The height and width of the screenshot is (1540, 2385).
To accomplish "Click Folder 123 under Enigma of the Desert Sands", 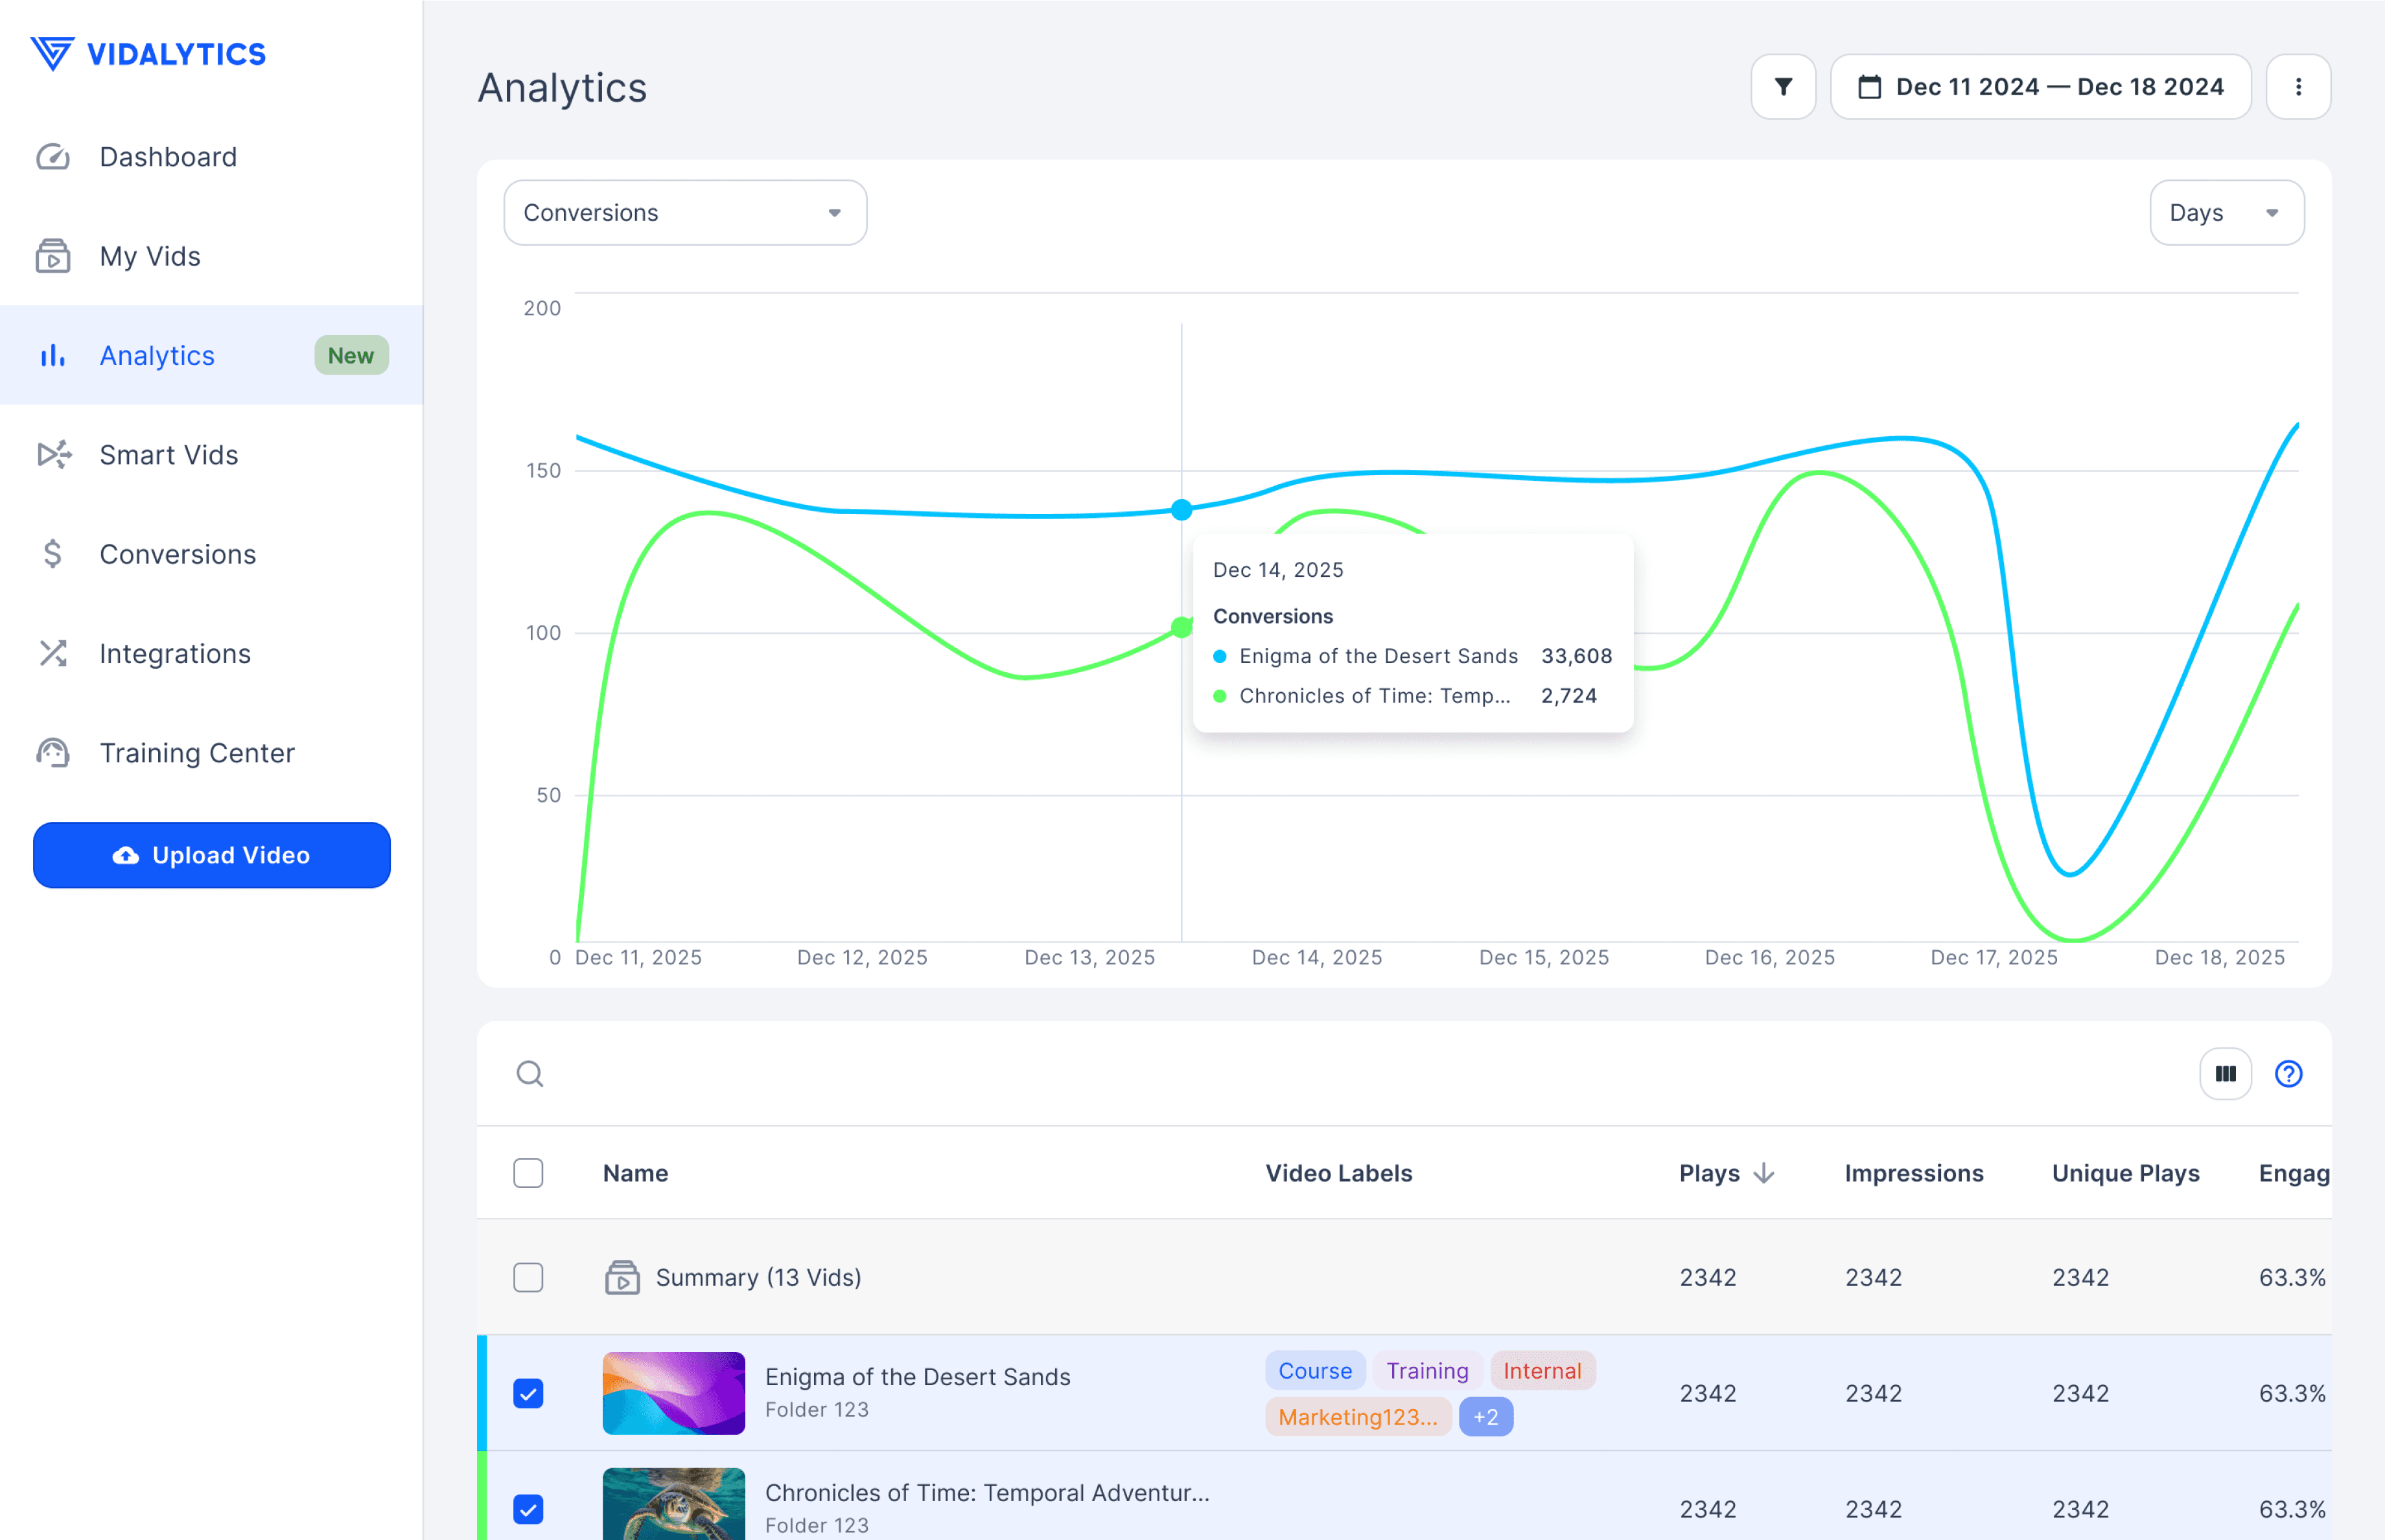I will point(816,1410).
